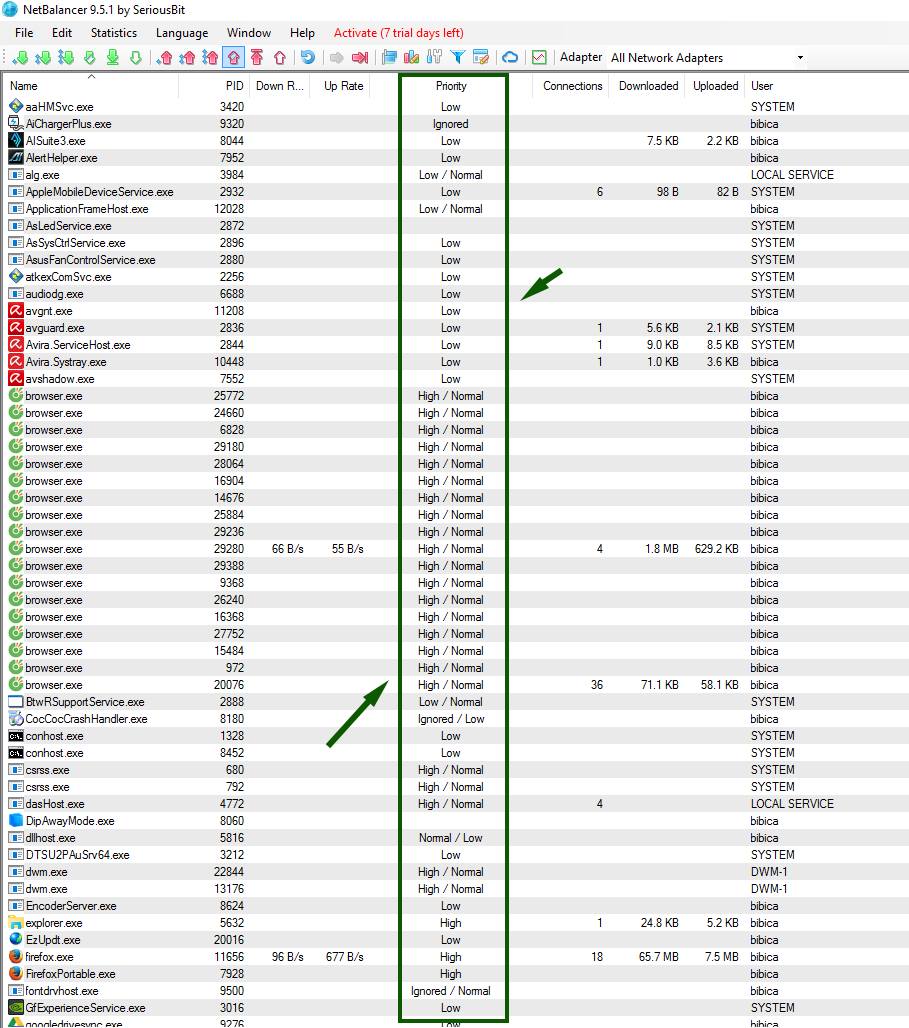Select the Avira.ServiceHost.exe row
The height and width of the screenshot is (1028, 909).
pyautogui.click(x=454, y=345)
